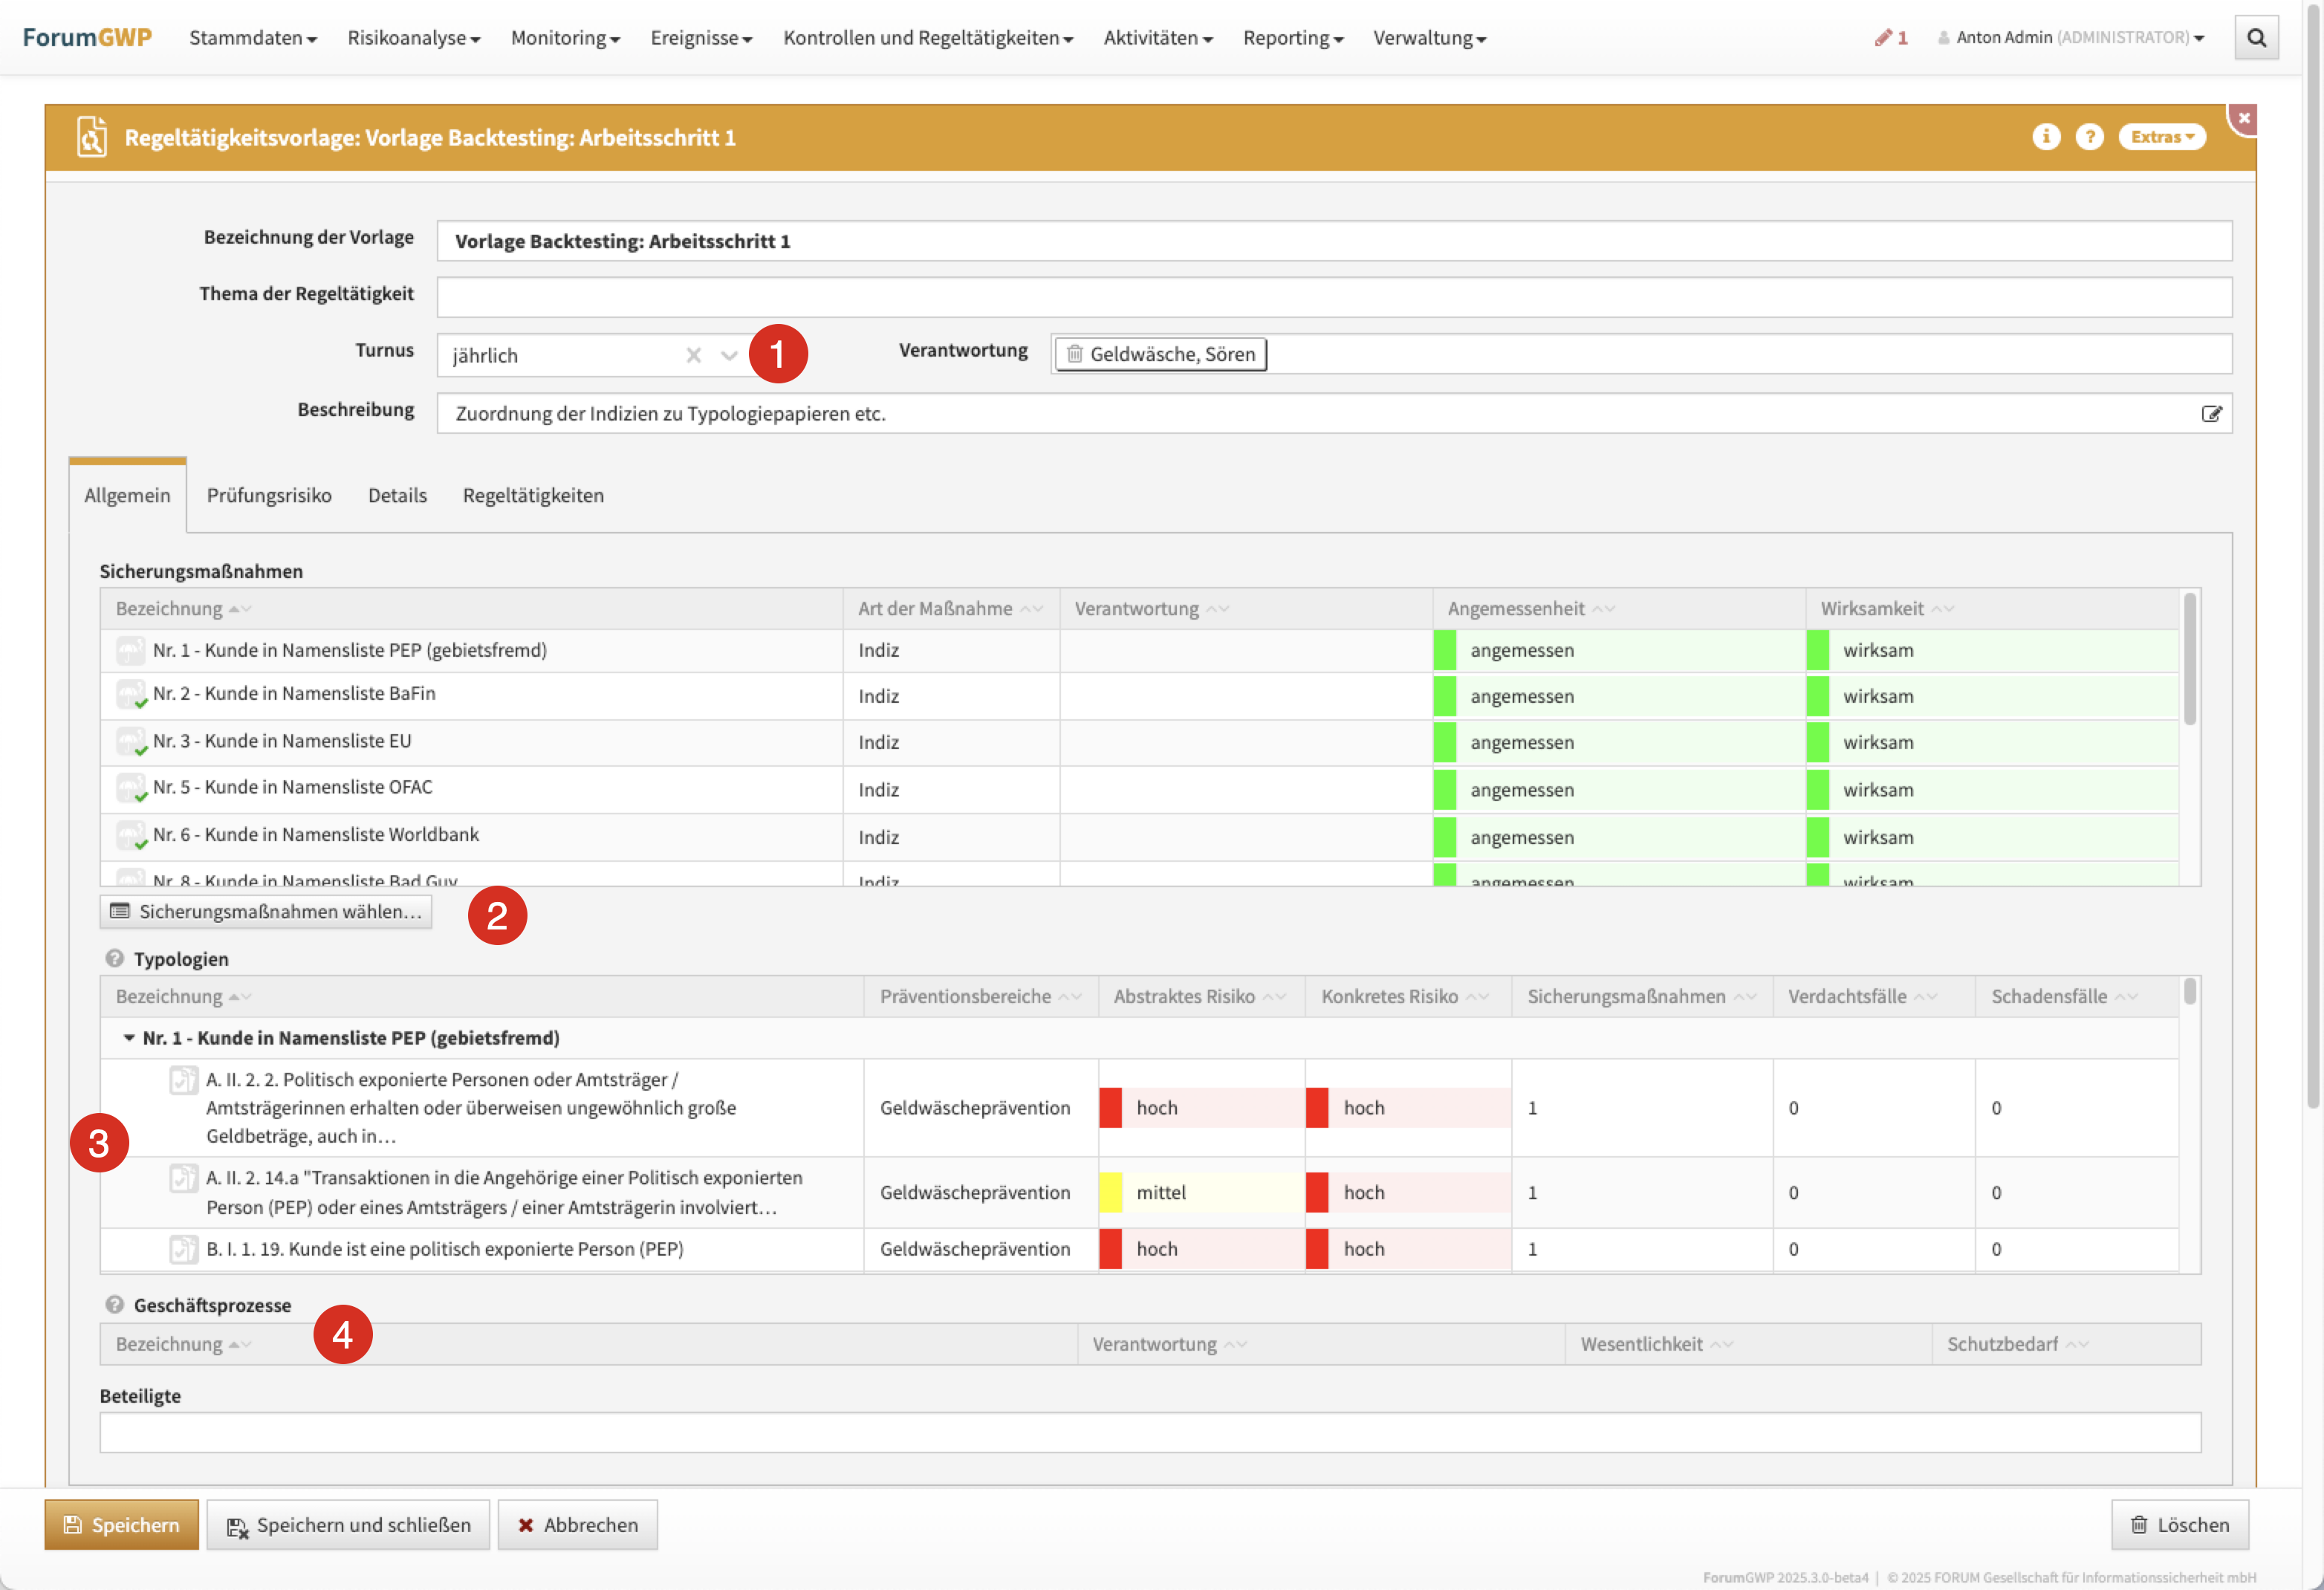The height and width of the screenshot is (1590, 2324).
Task: Open the search magnifier icon
Action: [2256, 38]
